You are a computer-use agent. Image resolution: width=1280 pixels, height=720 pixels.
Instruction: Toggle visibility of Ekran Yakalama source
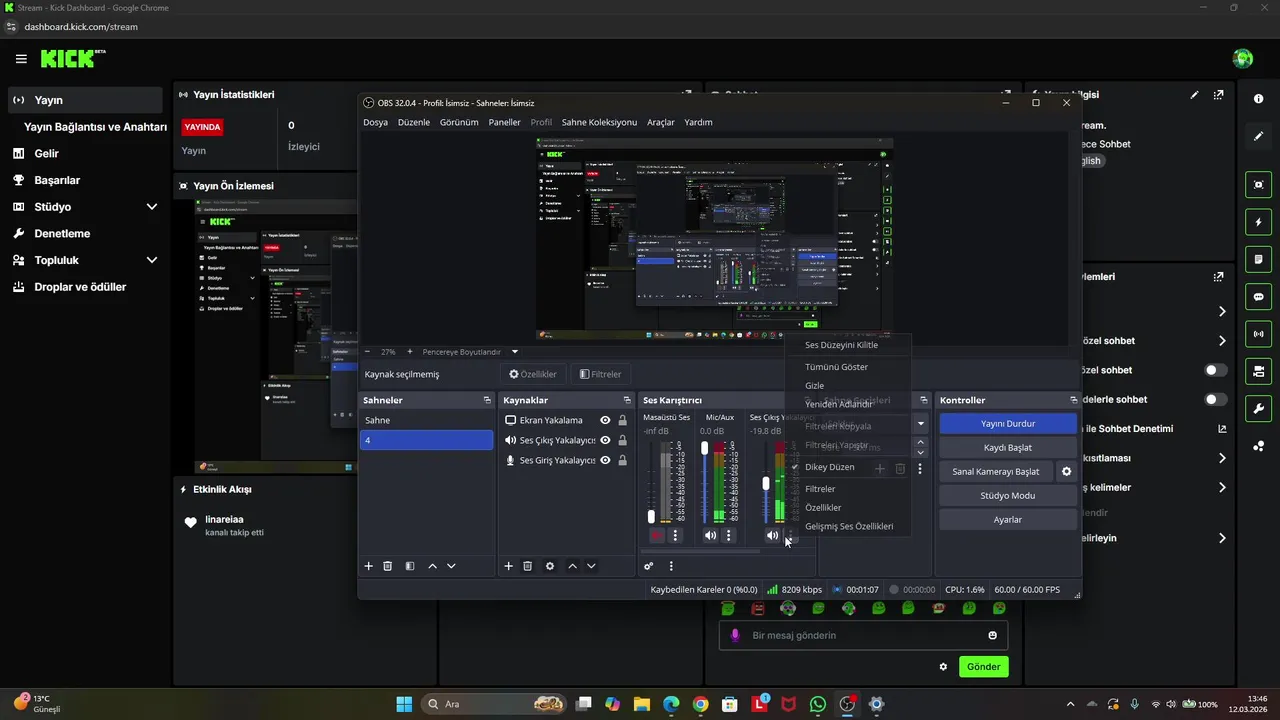pyautogui.click(x=605, y=420)
